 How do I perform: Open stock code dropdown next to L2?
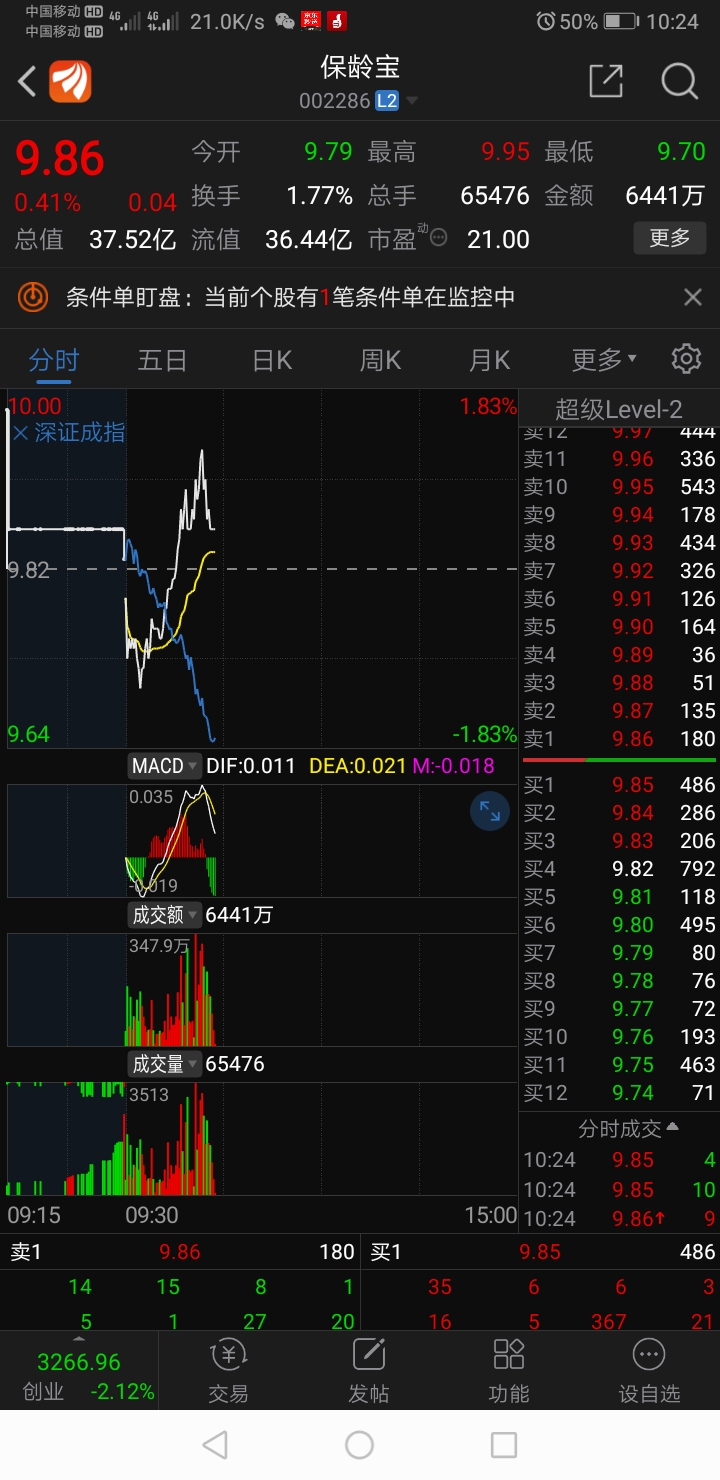tap(412, 101)
